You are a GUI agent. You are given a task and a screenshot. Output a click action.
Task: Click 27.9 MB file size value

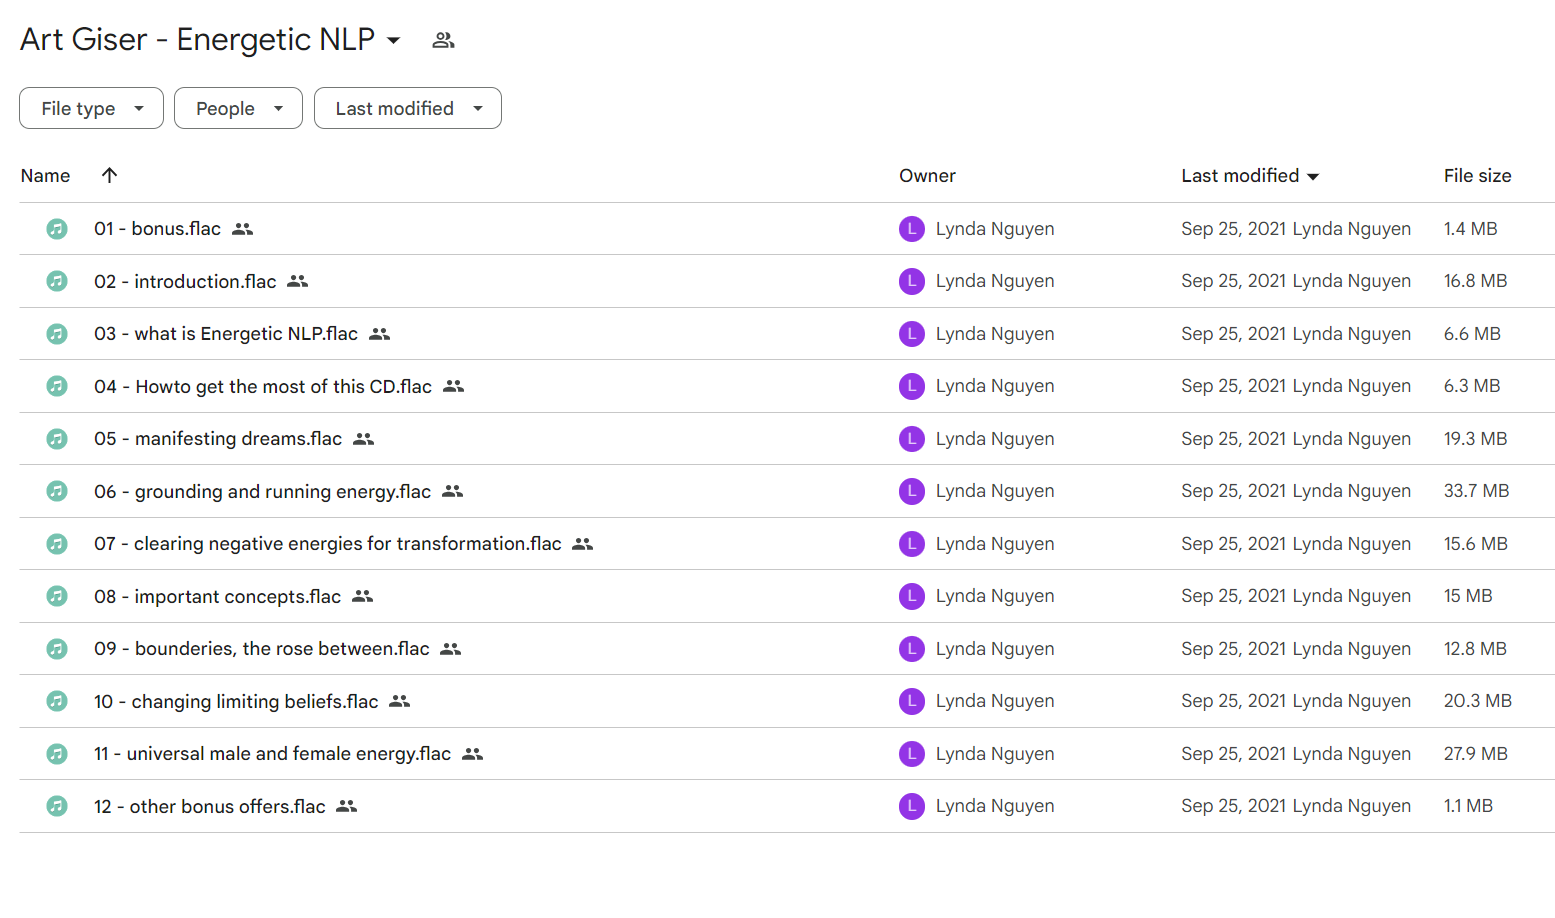[1475, 754]
